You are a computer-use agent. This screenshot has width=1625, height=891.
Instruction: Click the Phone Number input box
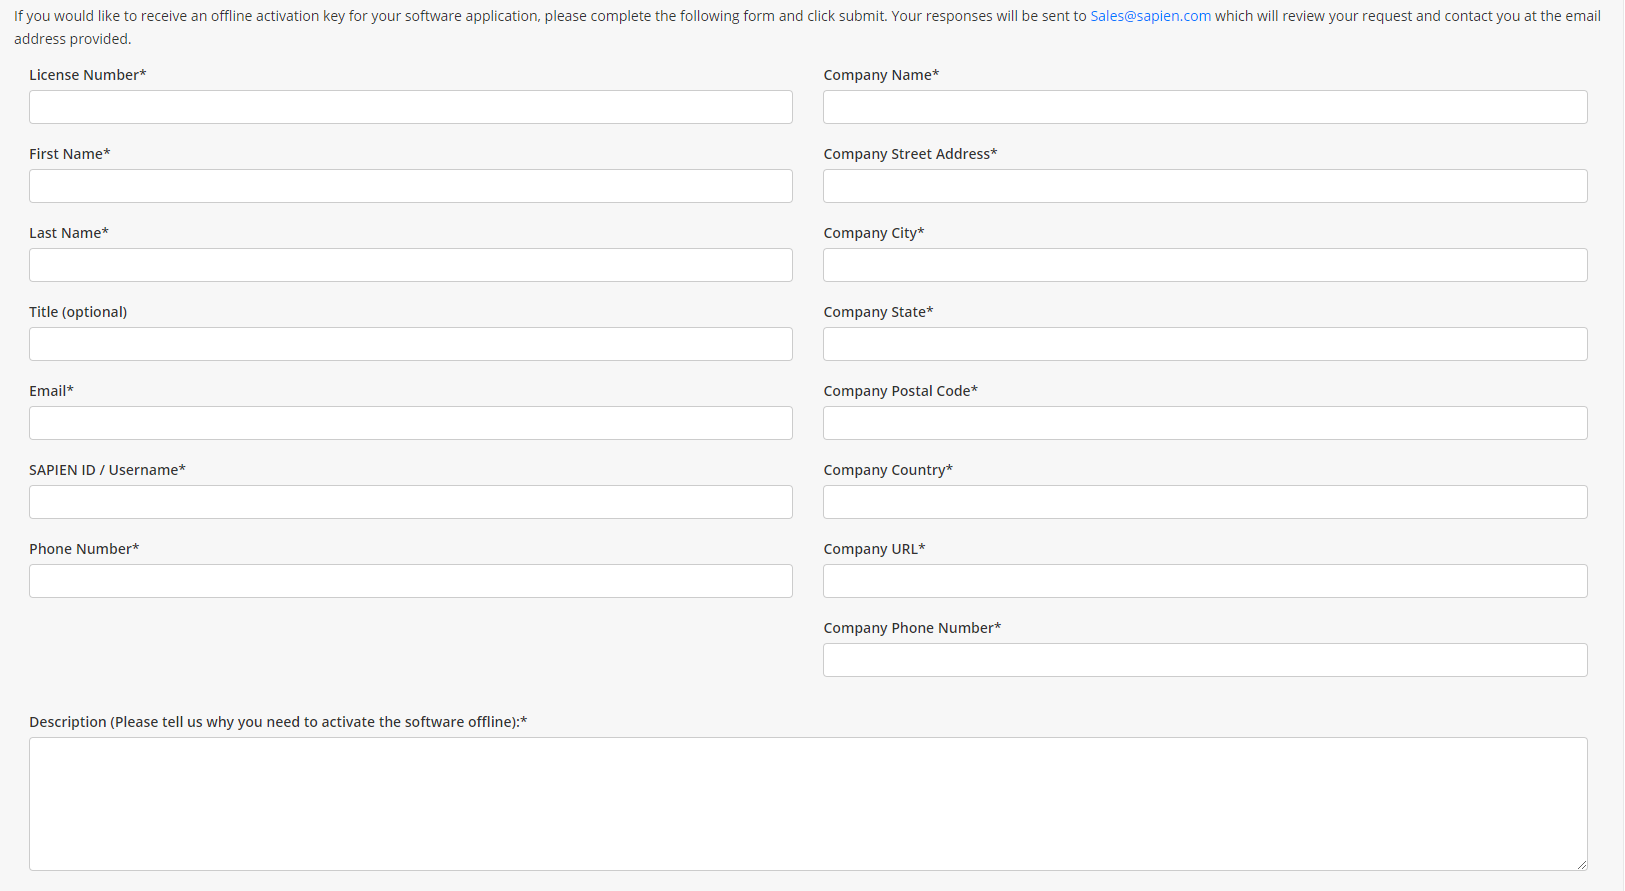pyautogui.click(x=411, y=581)
